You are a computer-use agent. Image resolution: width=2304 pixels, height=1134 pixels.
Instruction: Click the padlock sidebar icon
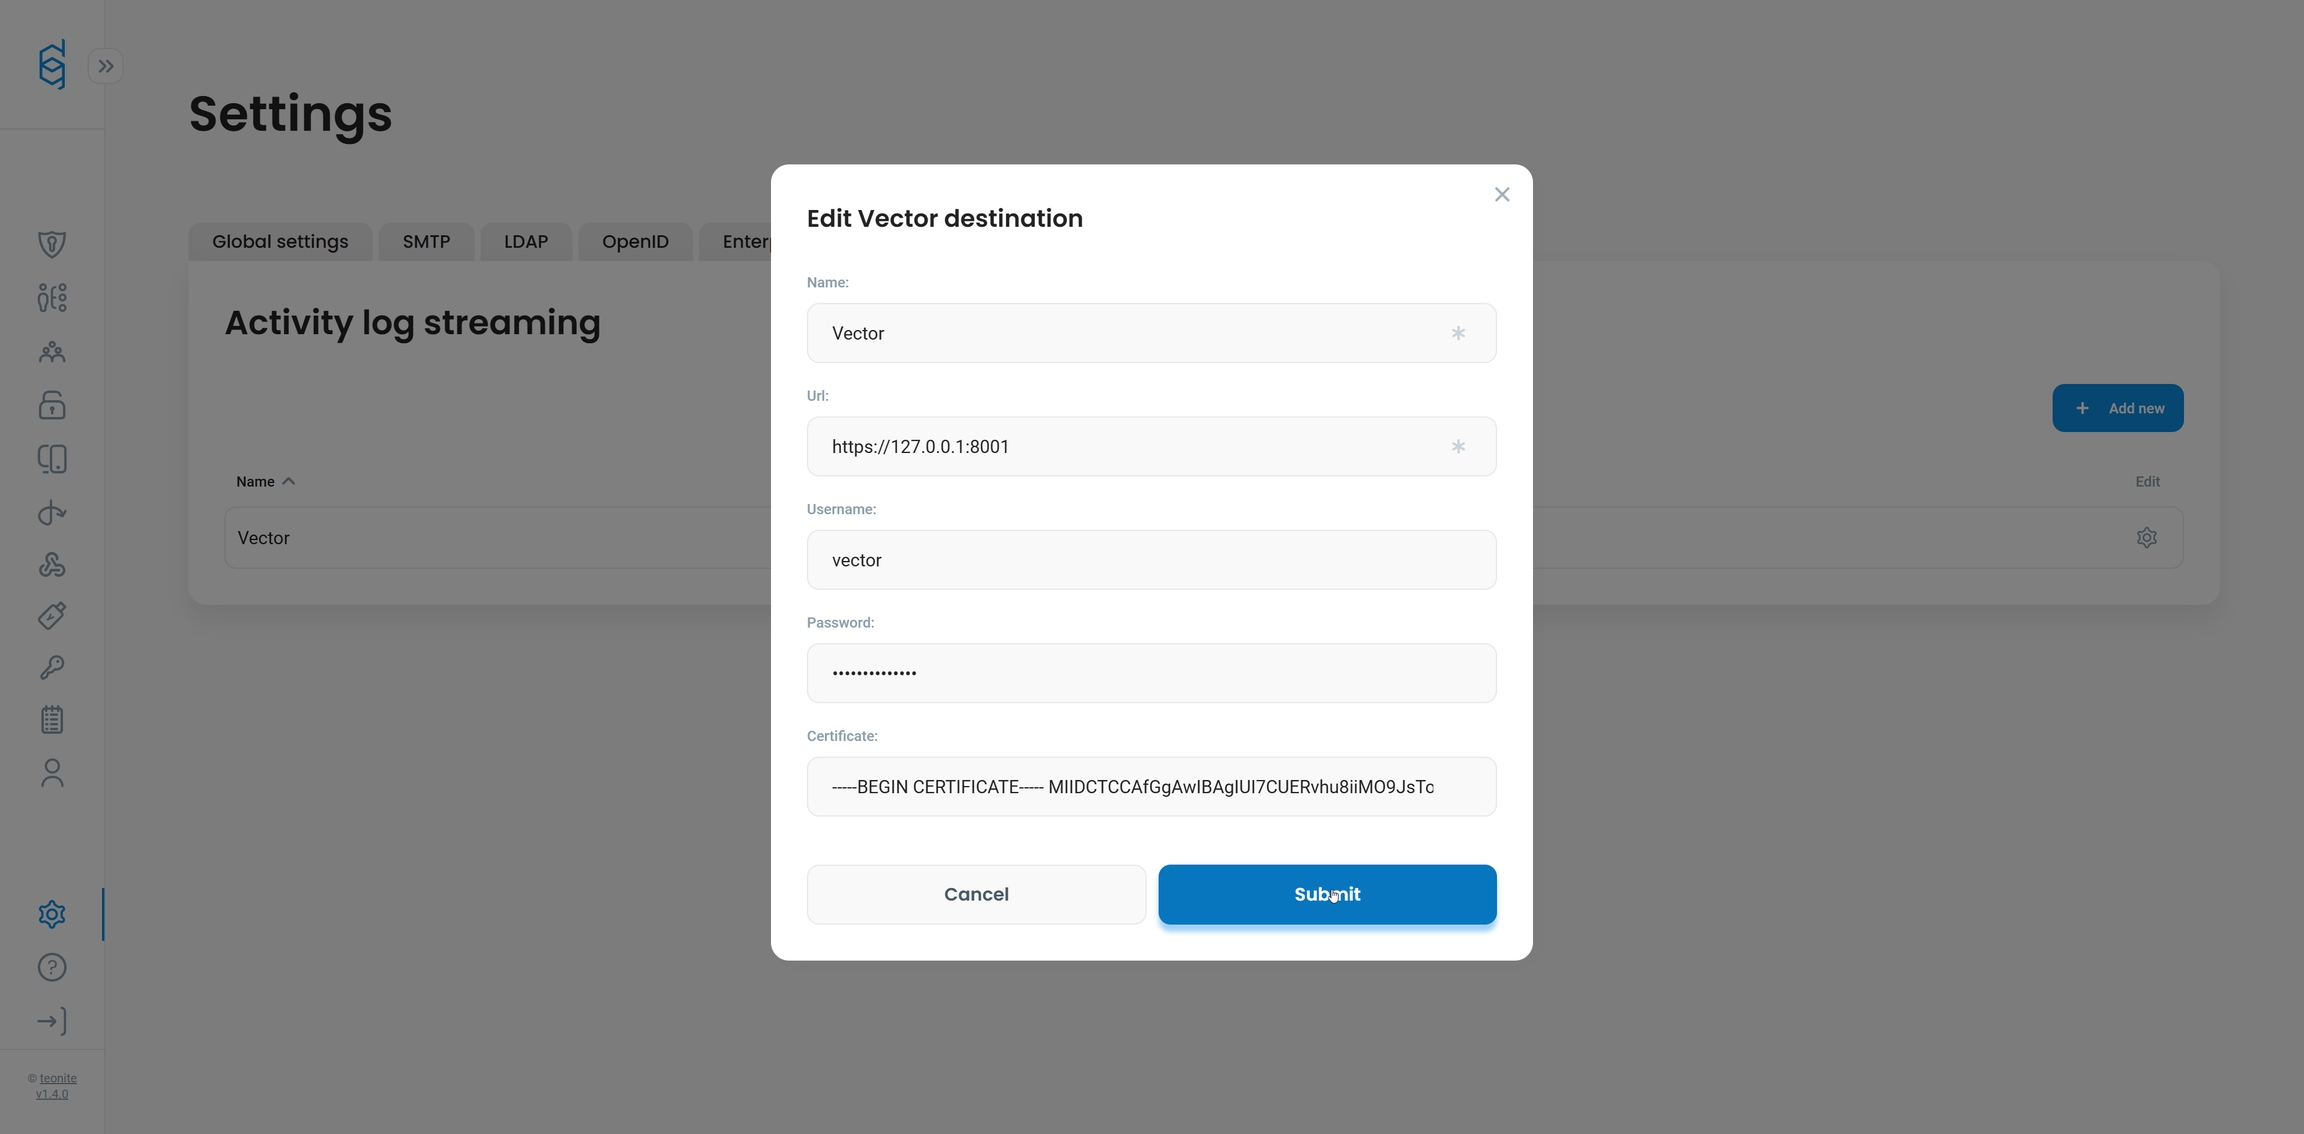coord(52,405)
